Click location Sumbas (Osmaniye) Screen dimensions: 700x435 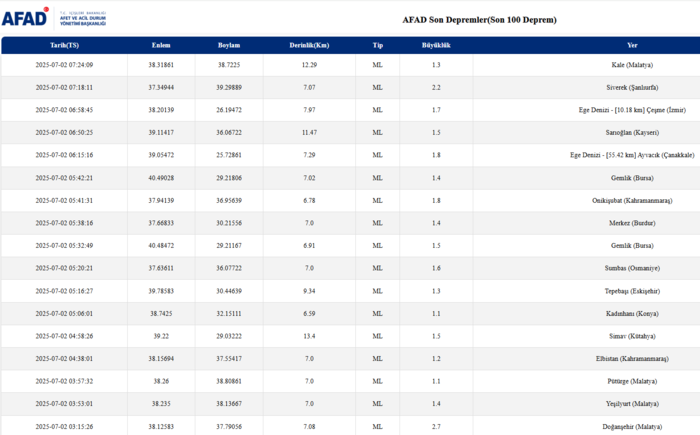point(632,268)
